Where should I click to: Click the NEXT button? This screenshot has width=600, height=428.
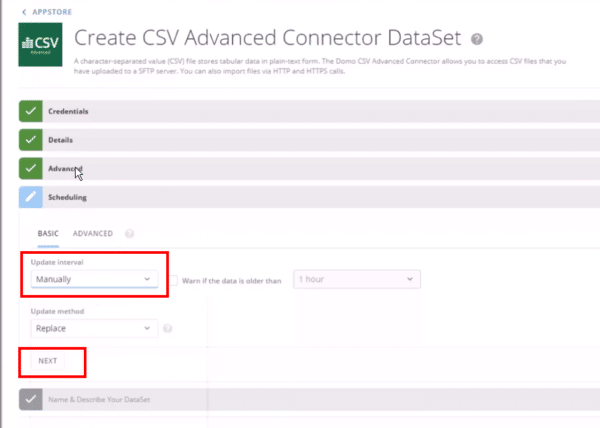(48, 360)
